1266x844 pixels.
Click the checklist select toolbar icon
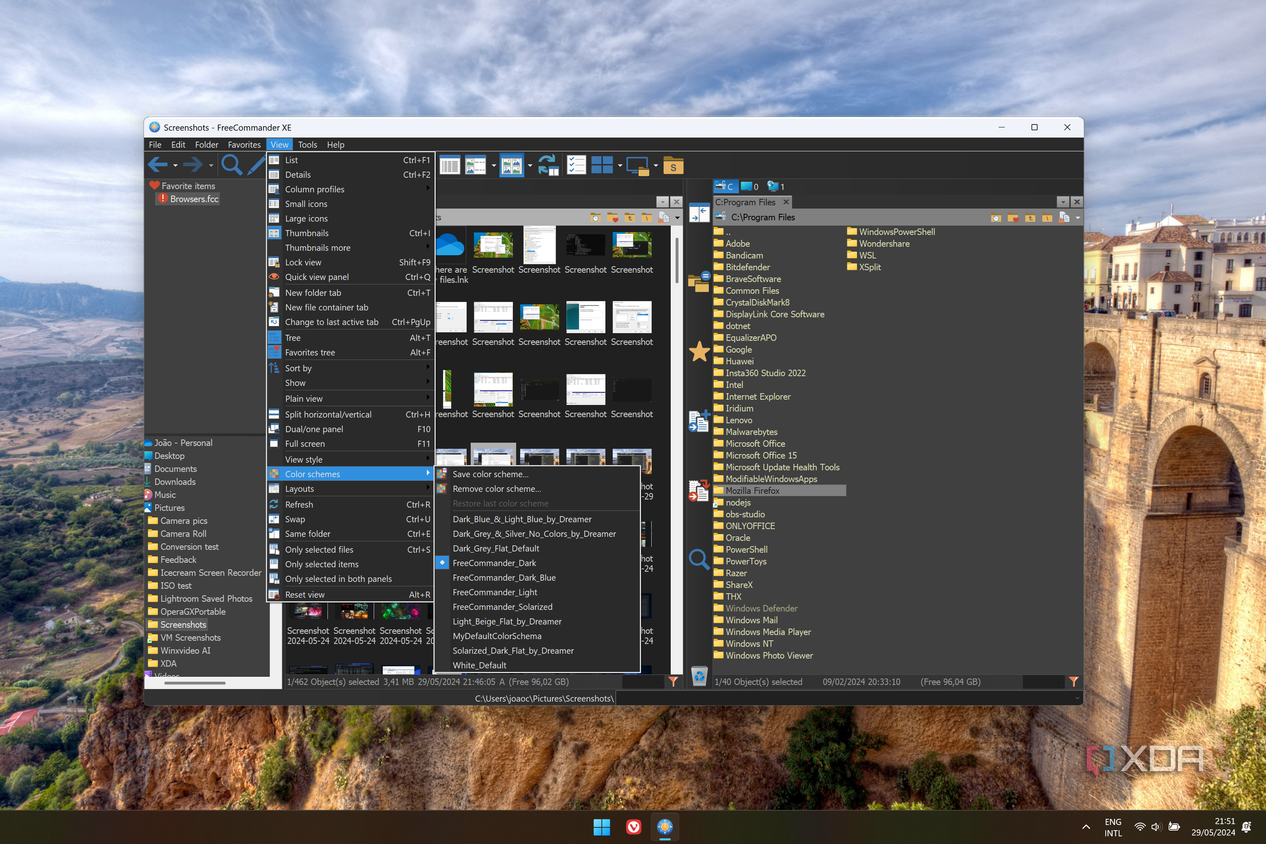click(x=577, y=165)
